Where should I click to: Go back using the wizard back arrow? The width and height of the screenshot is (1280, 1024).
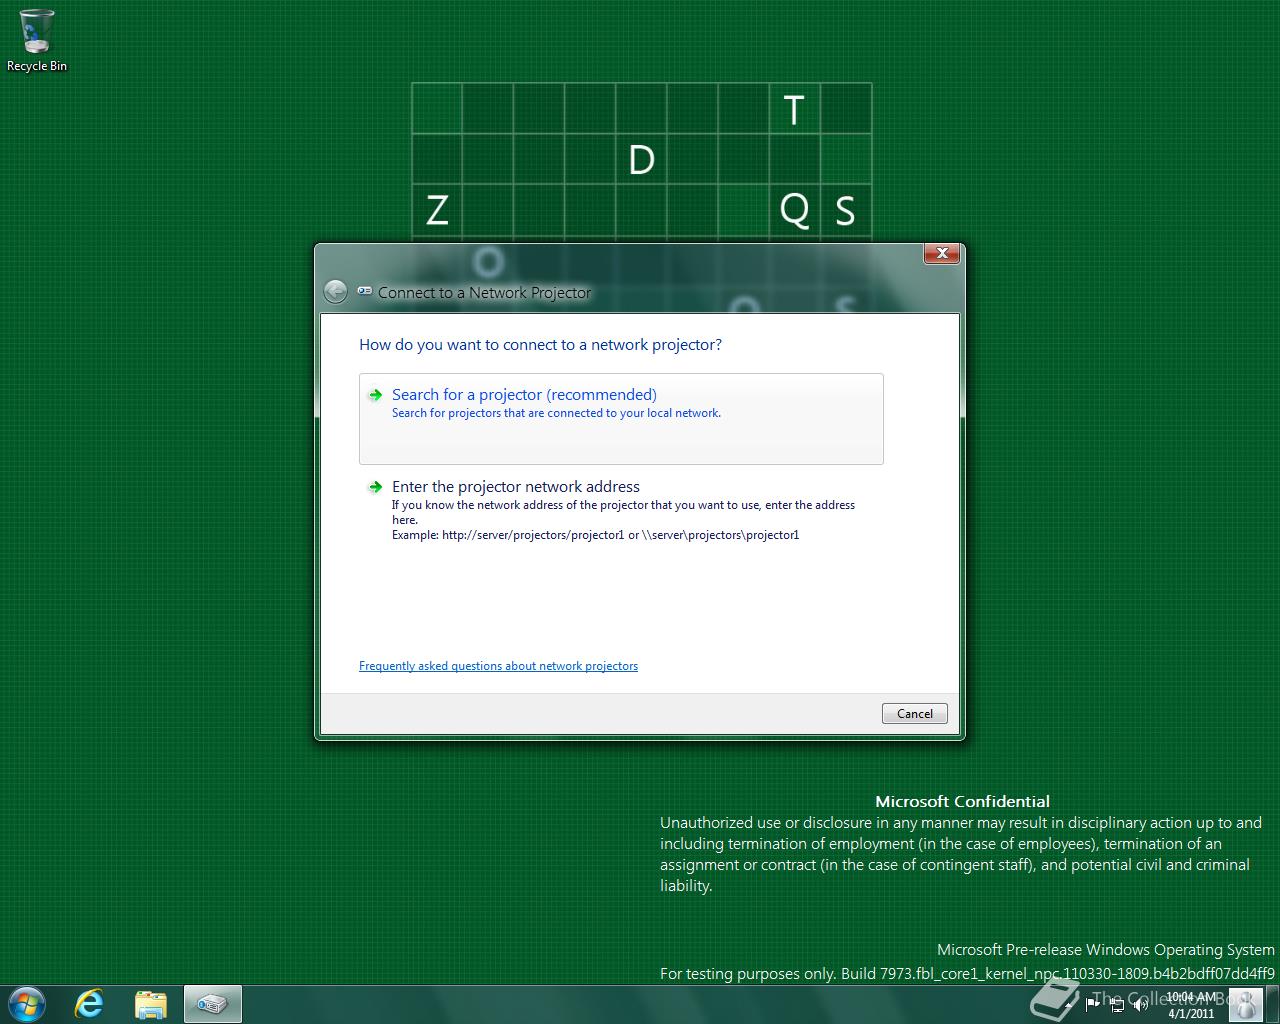(336, 291)
